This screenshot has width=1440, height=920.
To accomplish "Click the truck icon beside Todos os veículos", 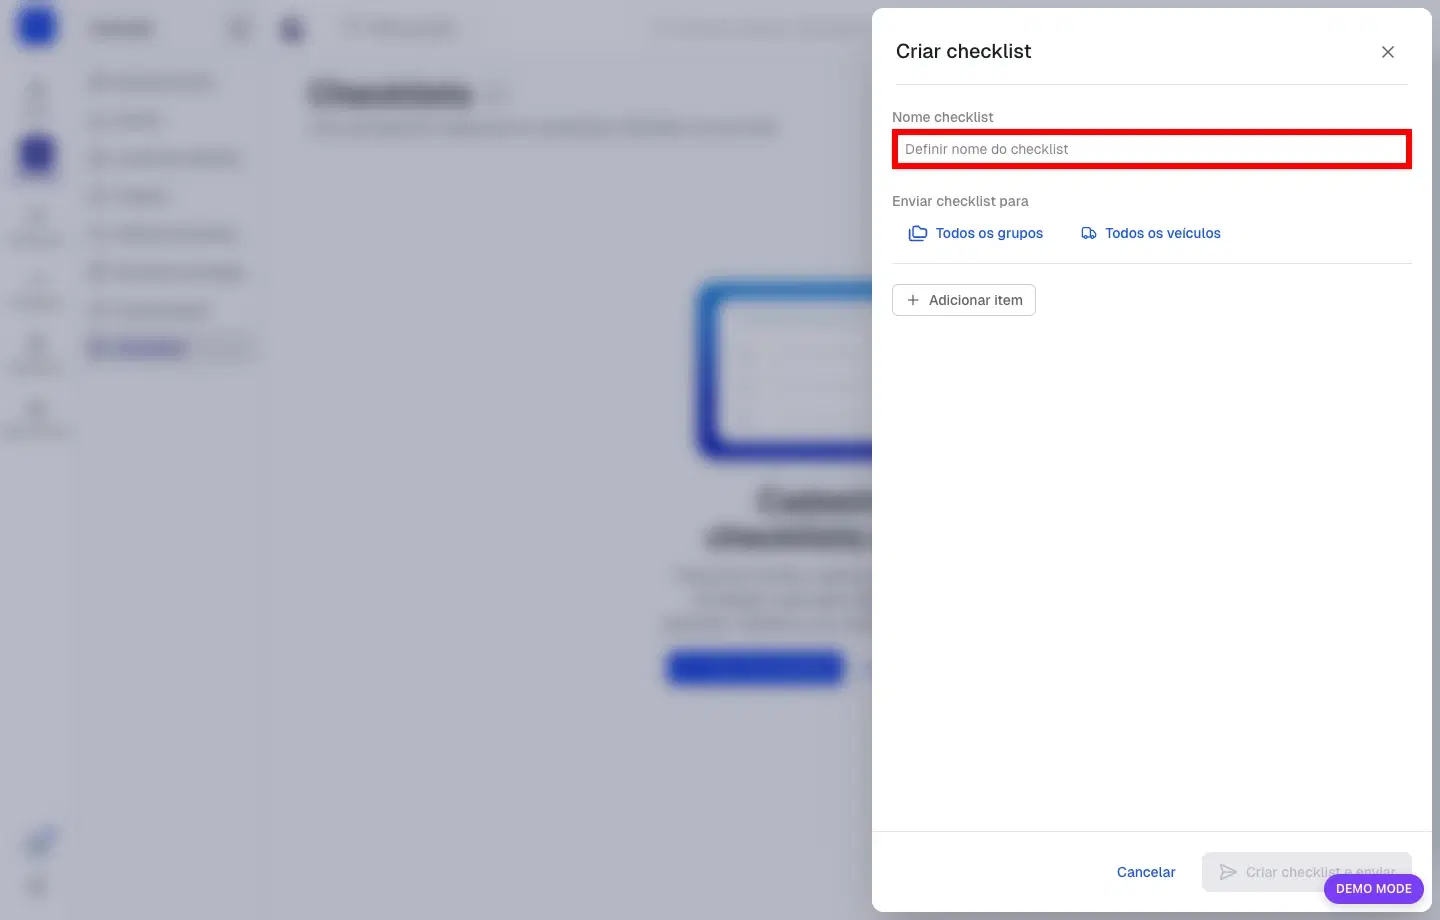I will tap(1089, 233).
